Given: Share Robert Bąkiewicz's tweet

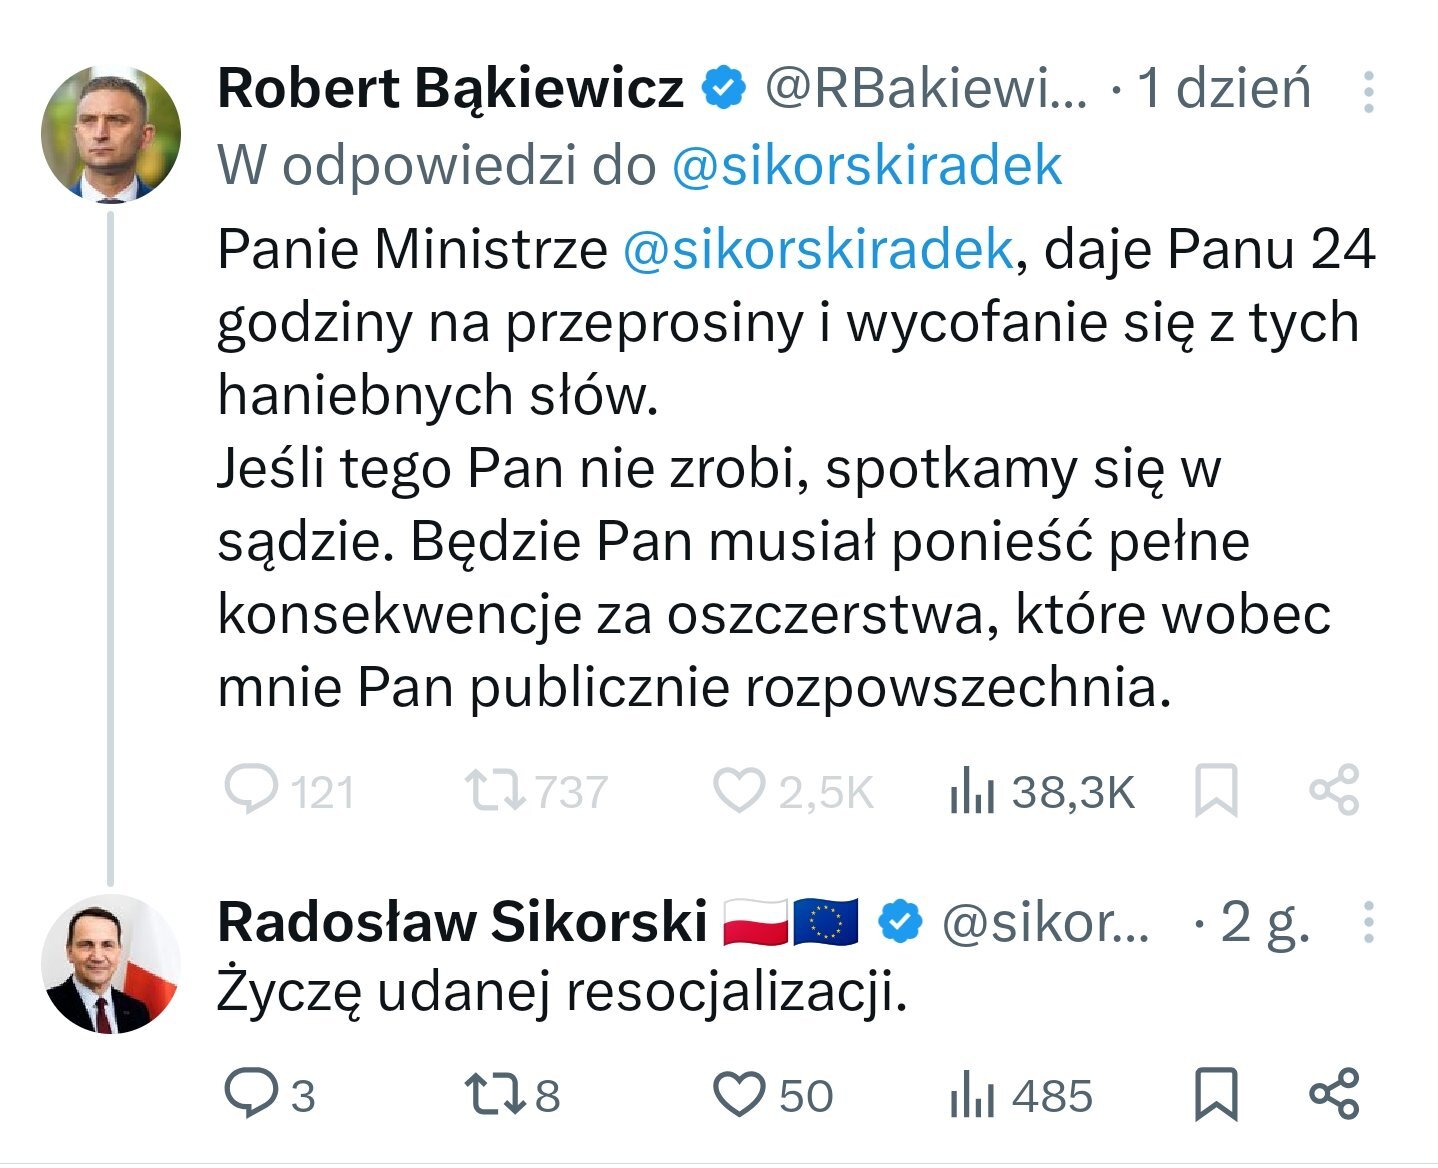Looking at the screenshot, I should (x=1334, y=790).
